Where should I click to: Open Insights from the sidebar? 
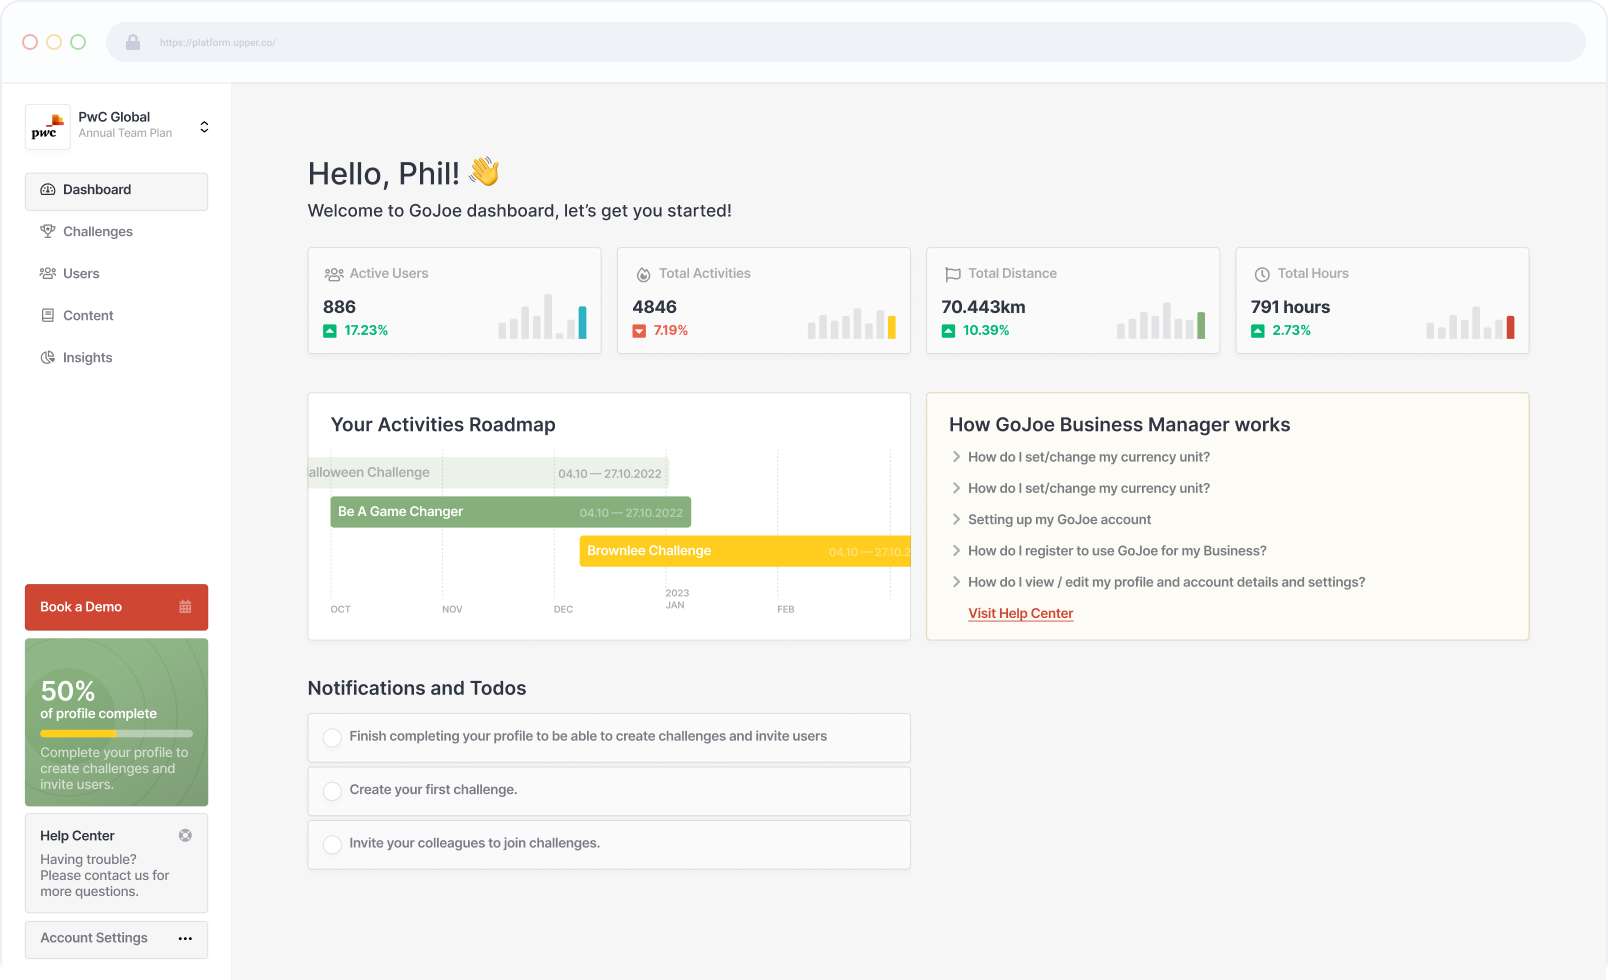87,357
